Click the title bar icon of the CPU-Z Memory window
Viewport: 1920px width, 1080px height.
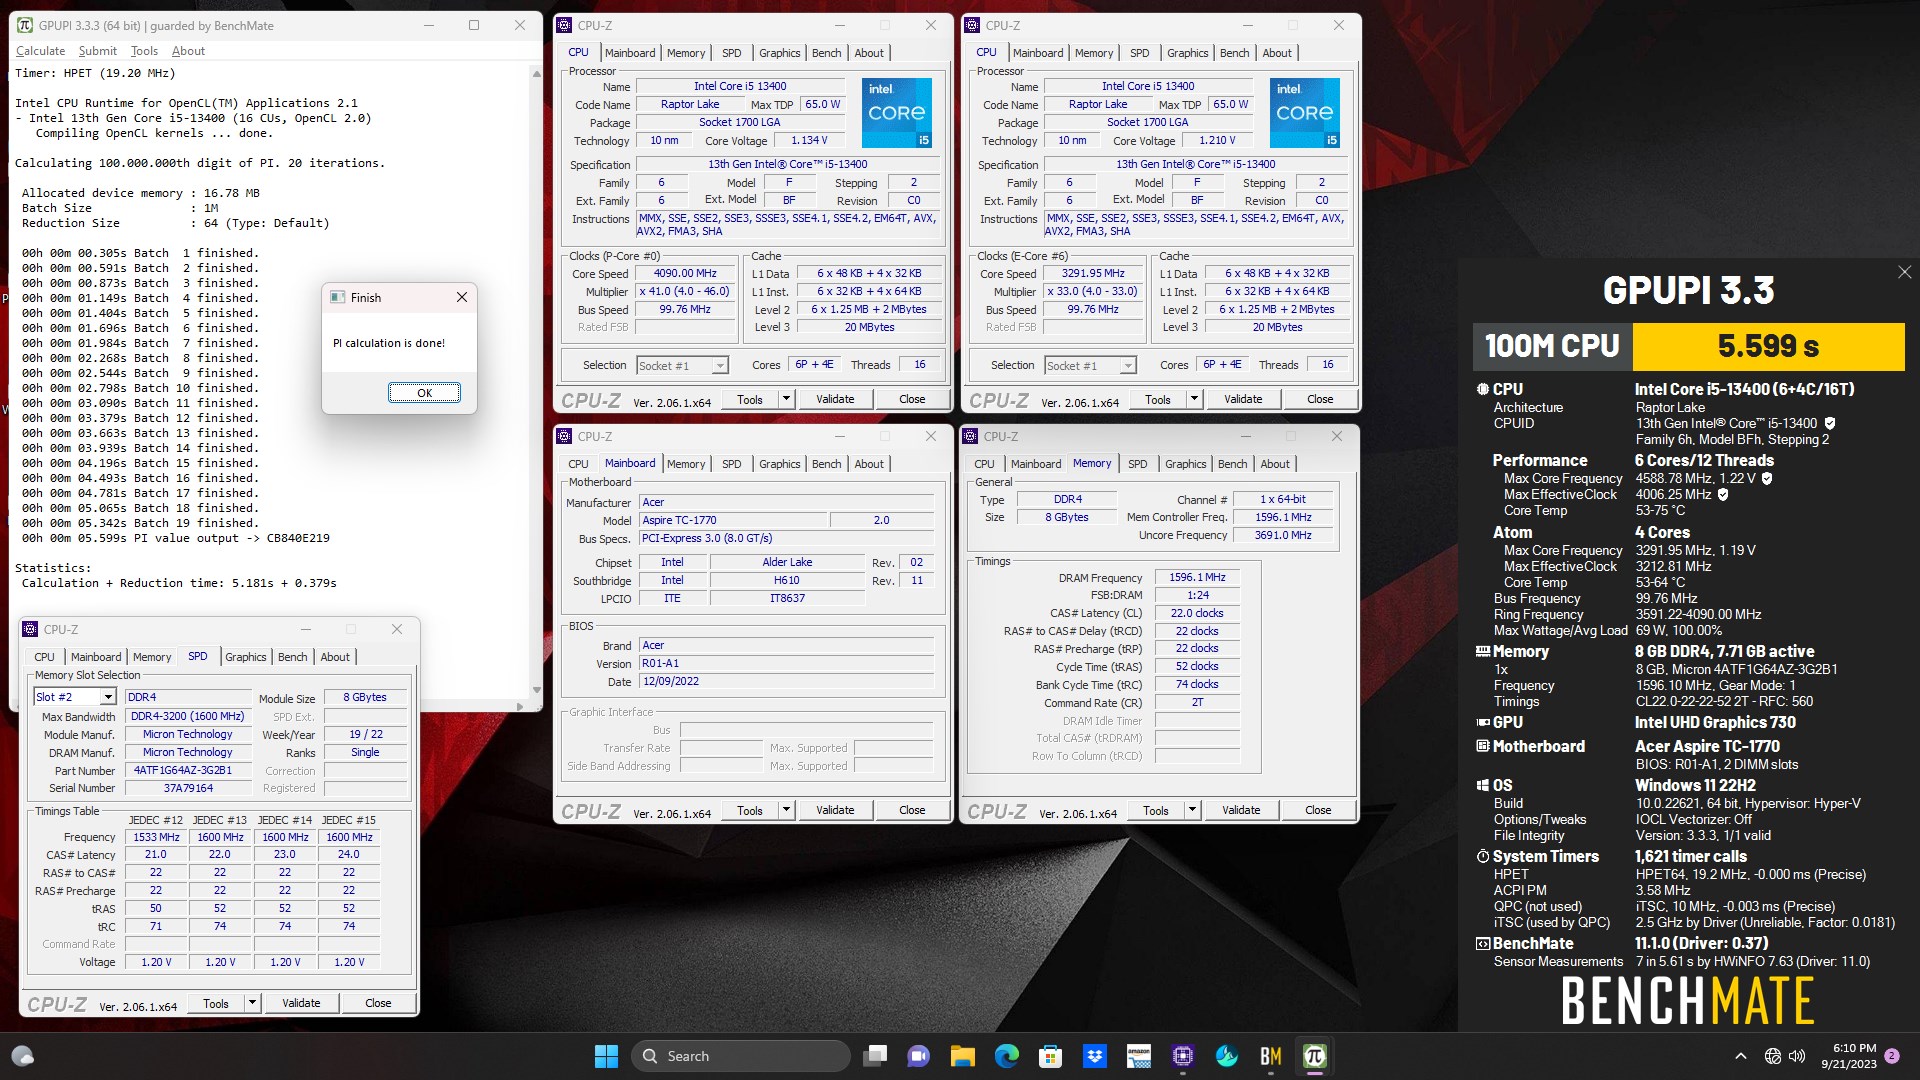pos(970,436)
